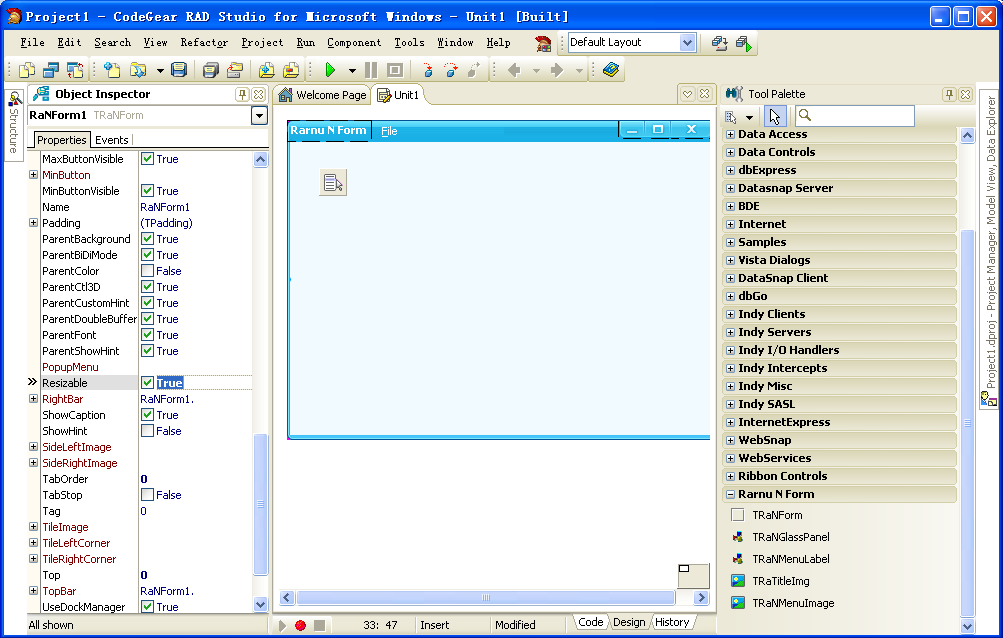Click the red record macro button

coord(300,625)
